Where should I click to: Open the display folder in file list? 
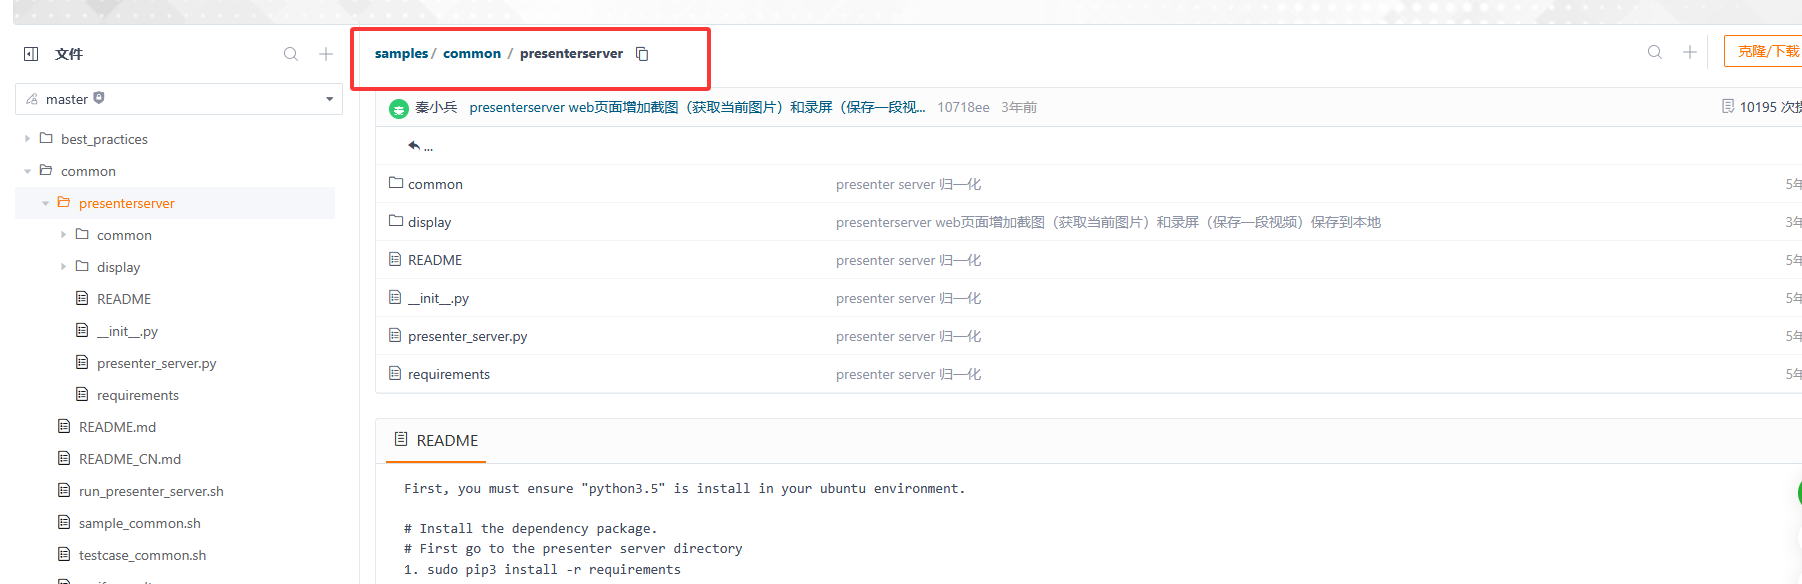pos(429,222)
